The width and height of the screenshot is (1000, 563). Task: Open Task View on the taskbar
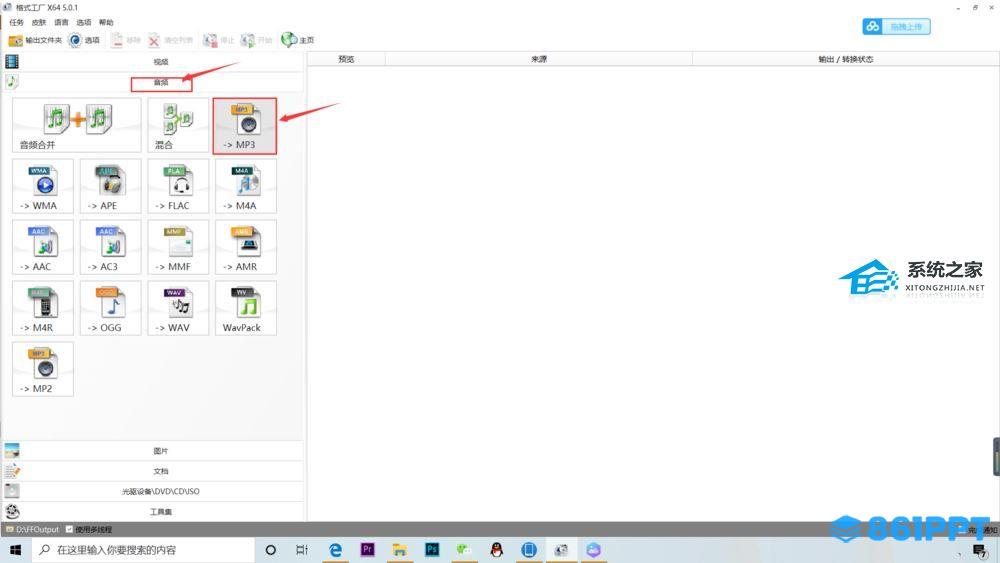click(302, 550)
